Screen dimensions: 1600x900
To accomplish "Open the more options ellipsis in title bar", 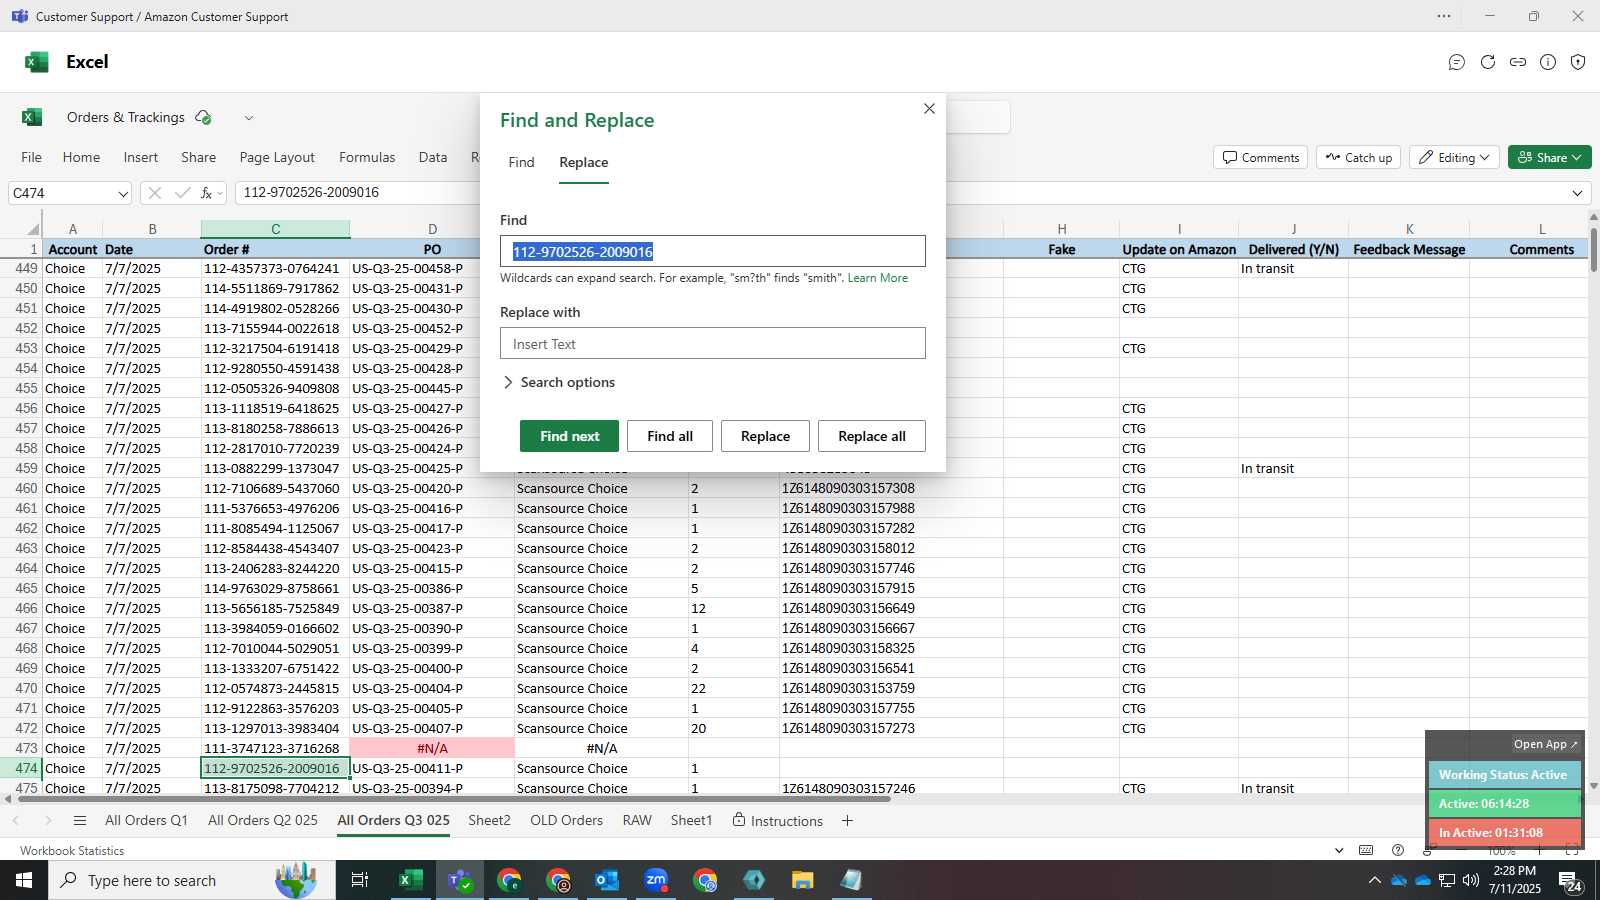I will click(x=1444, y=16).
